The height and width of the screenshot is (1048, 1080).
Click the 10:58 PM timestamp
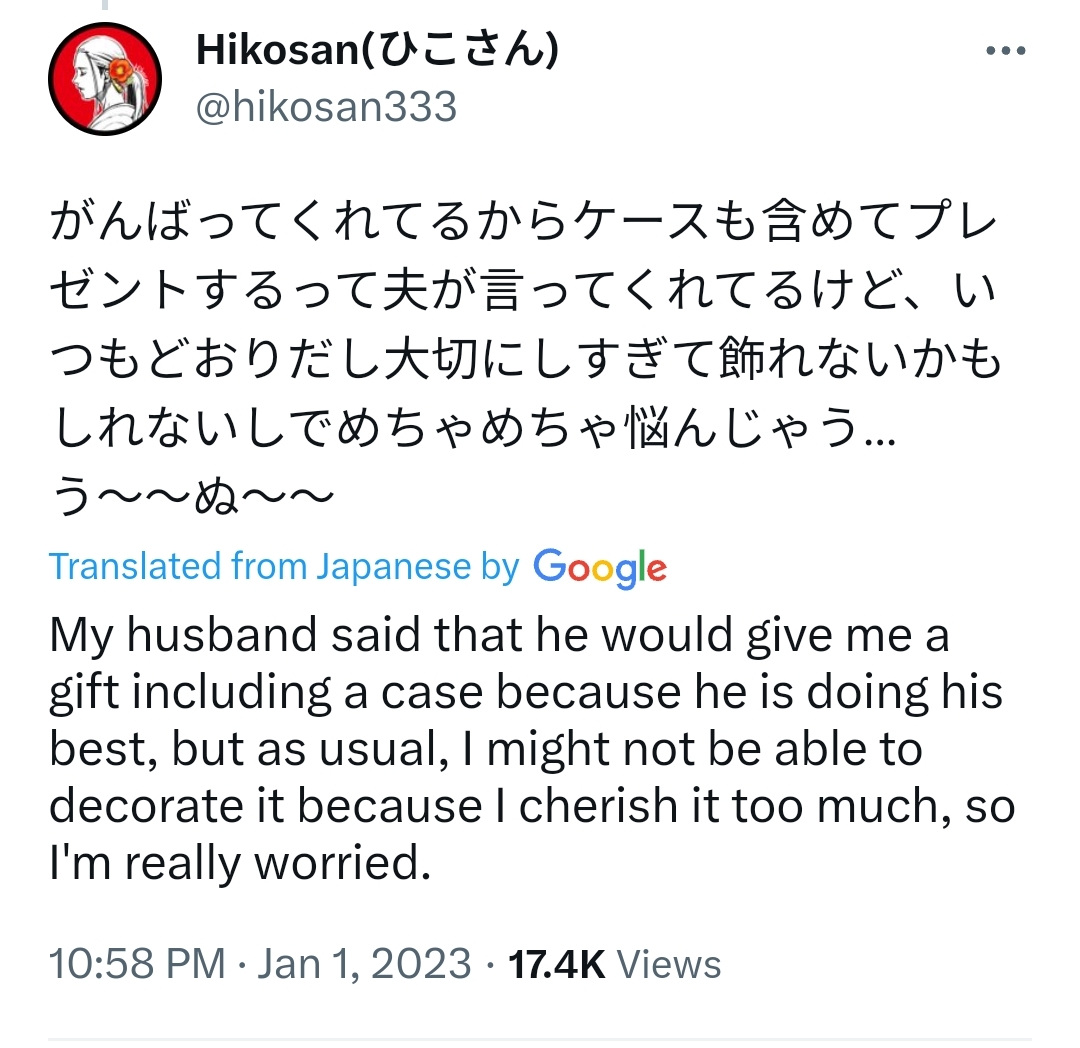click(x=137, y=963)
